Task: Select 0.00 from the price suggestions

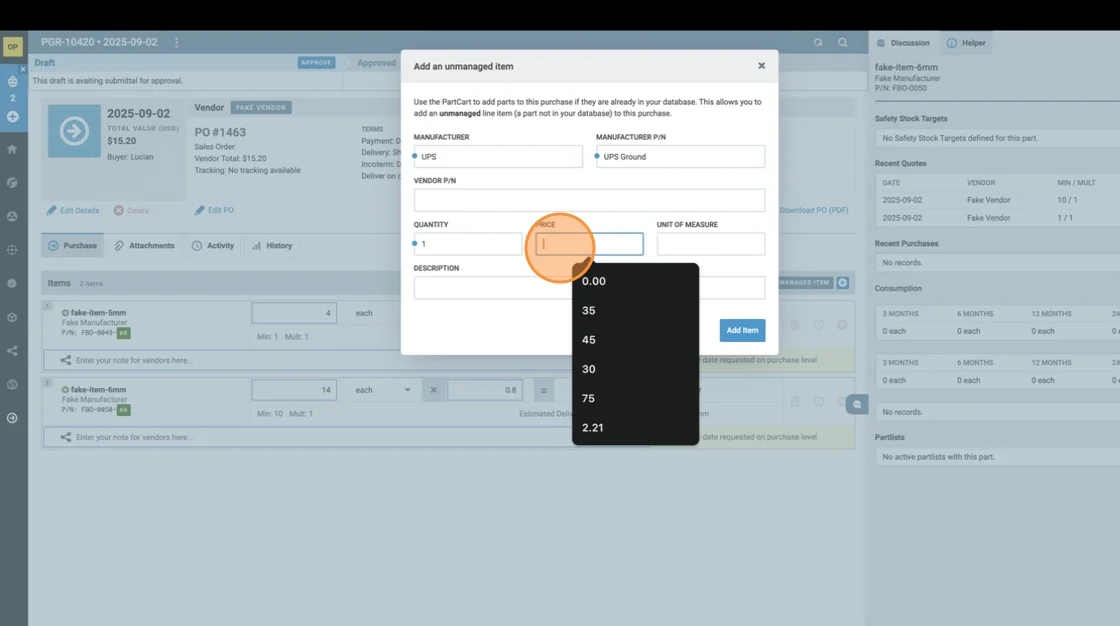Action: point(594,281)
